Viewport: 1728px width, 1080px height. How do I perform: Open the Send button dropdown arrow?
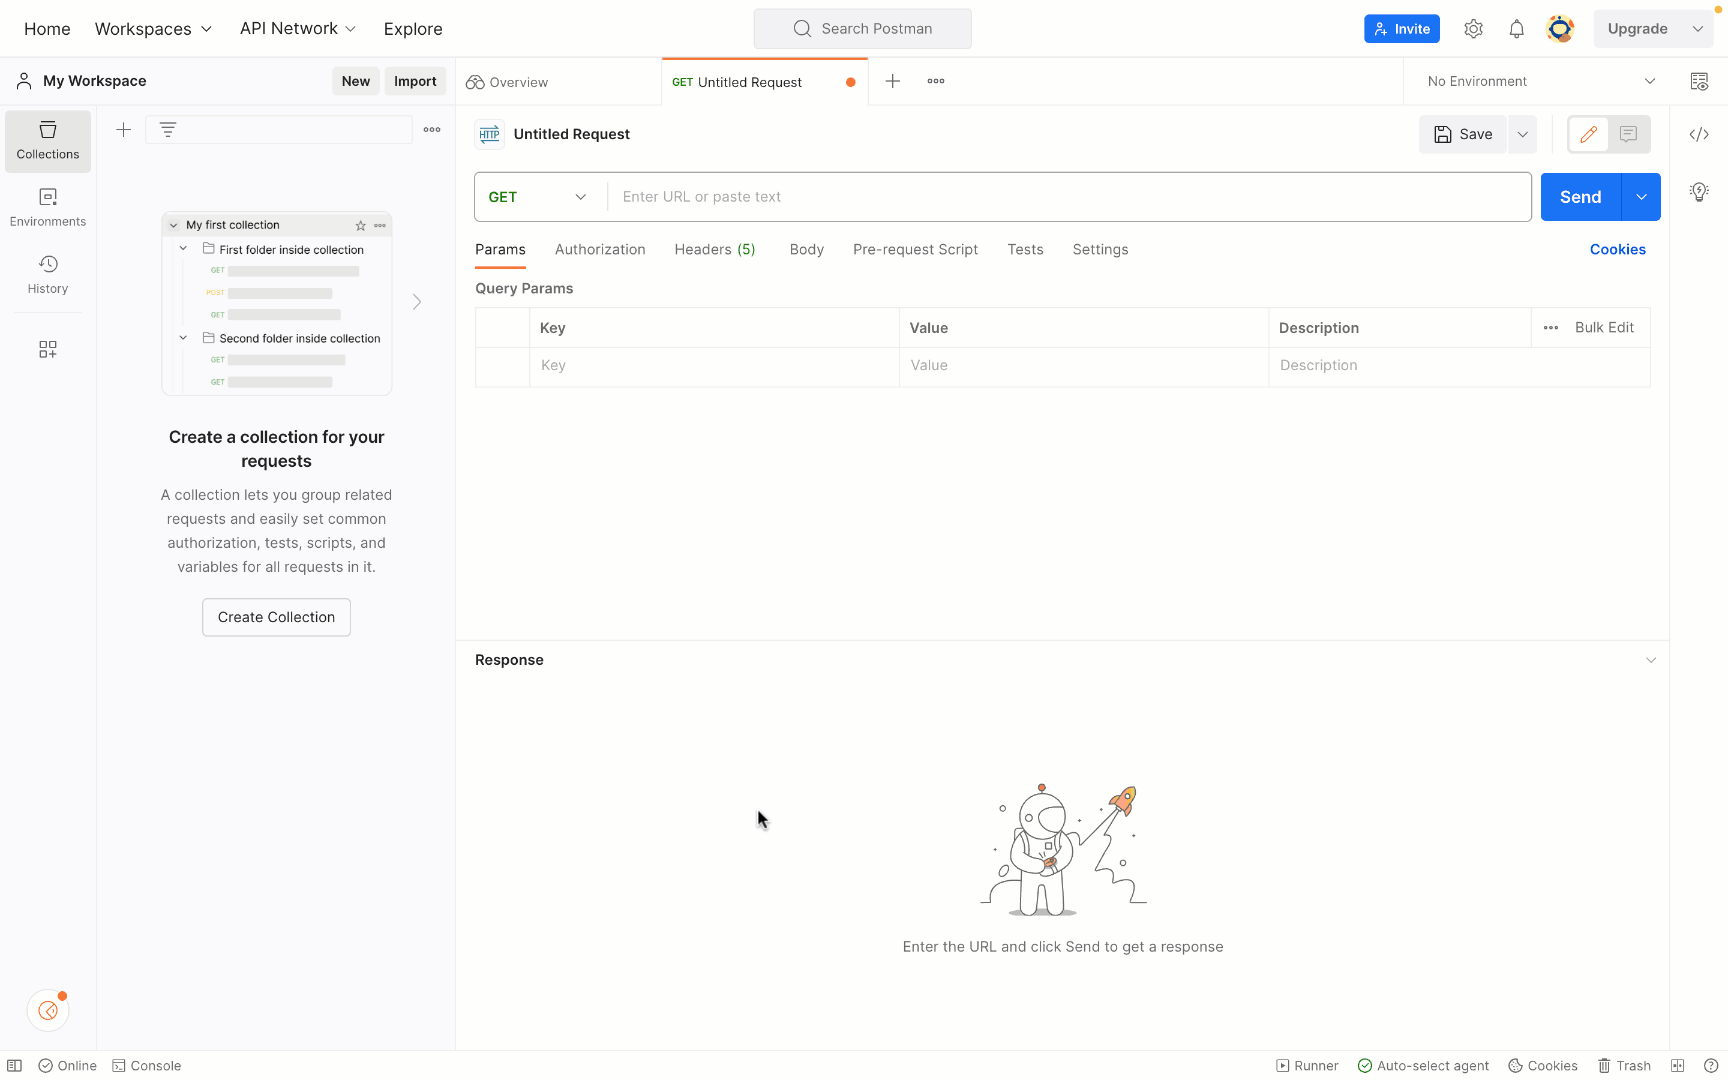1641,197
